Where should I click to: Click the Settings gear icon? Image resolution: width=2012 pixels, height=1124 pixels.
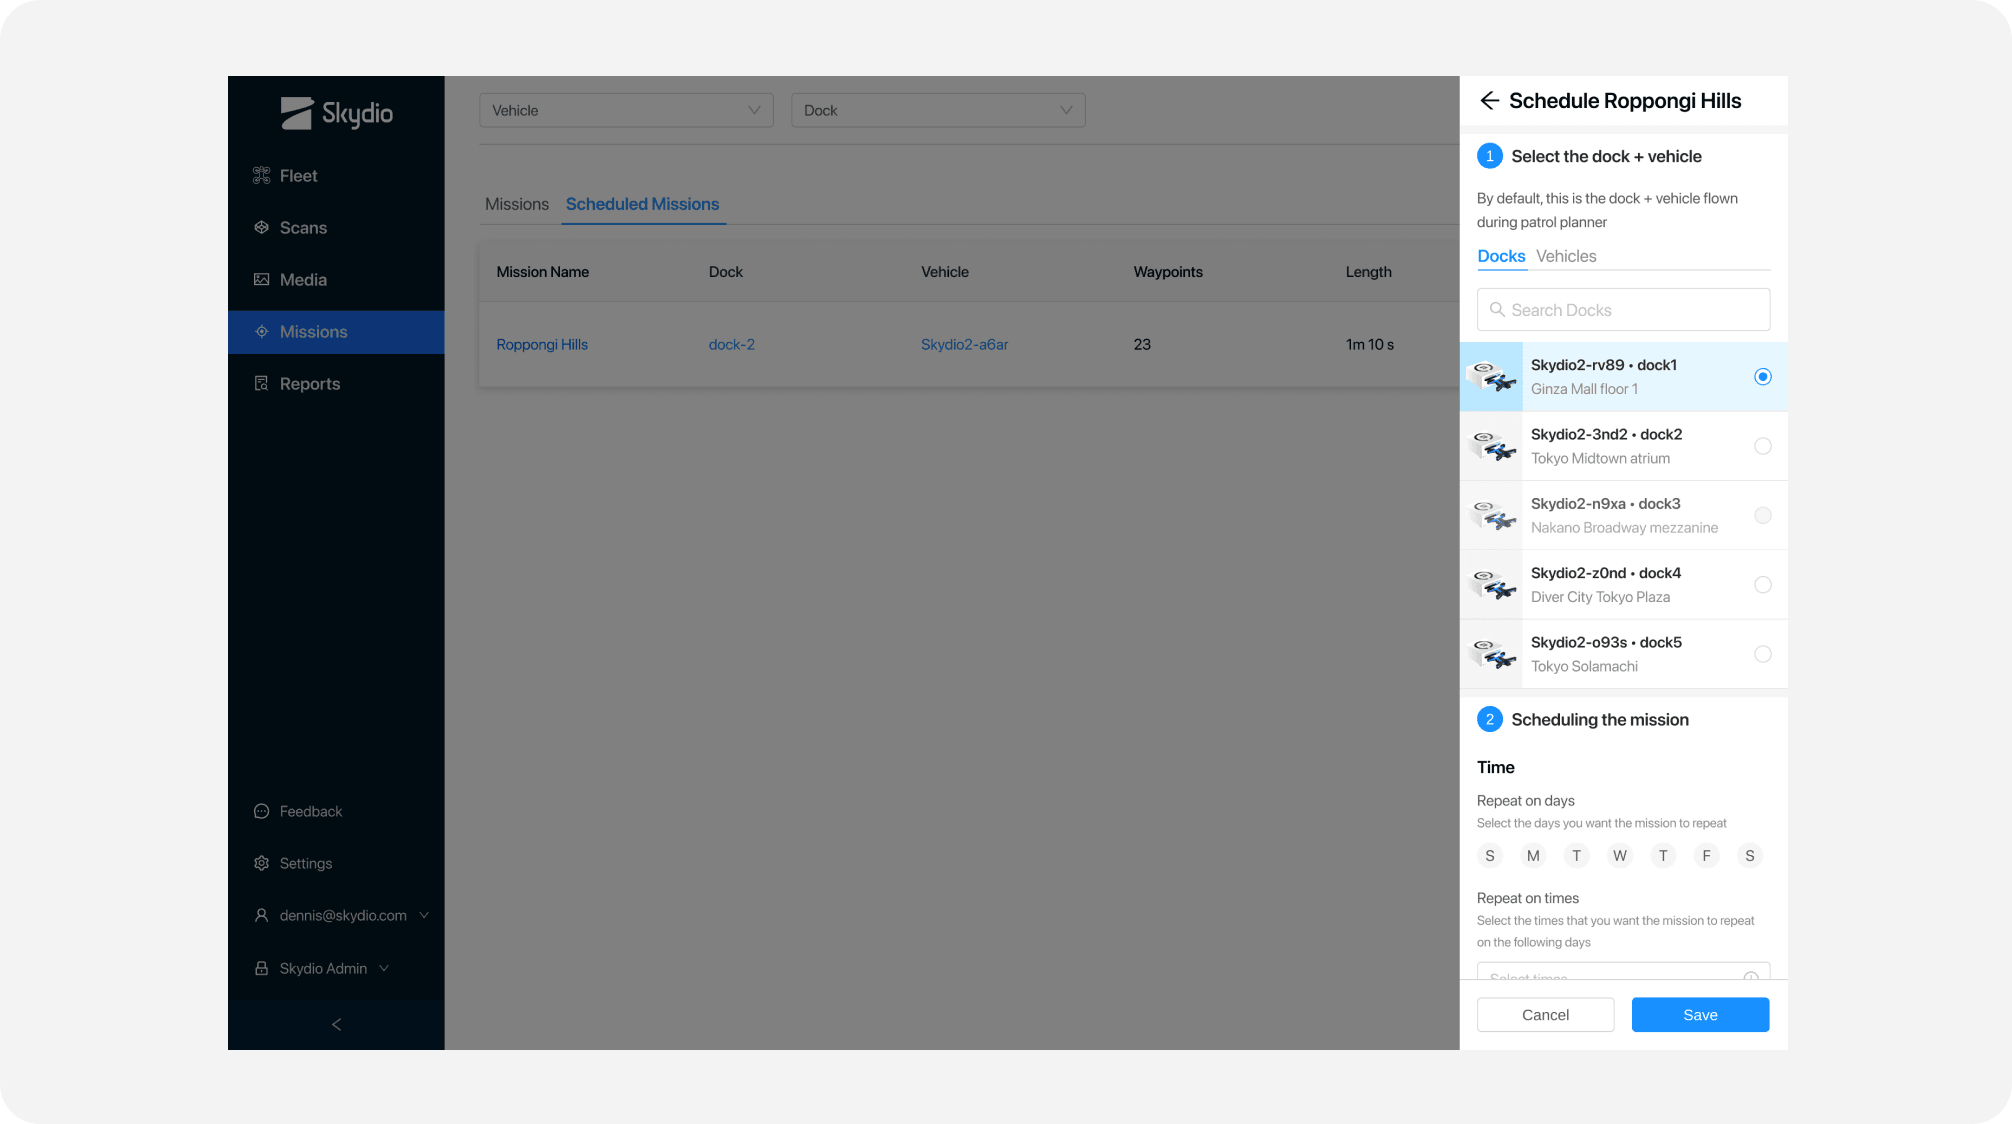262,863
